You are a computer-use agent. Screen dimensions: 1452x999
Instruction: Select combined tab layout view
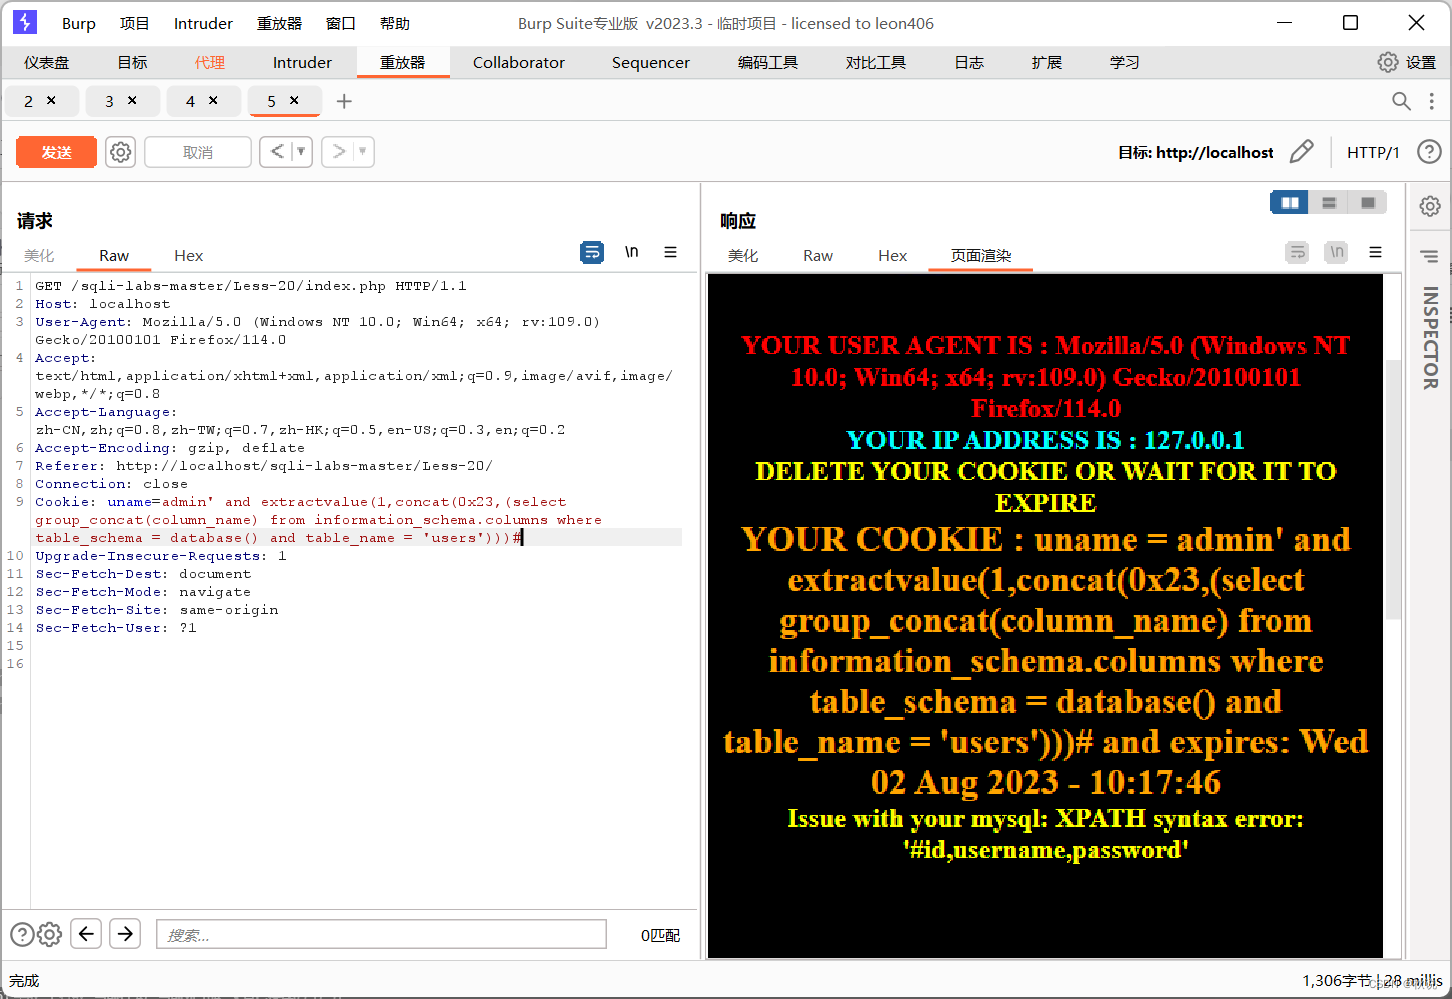point(1368,202)
